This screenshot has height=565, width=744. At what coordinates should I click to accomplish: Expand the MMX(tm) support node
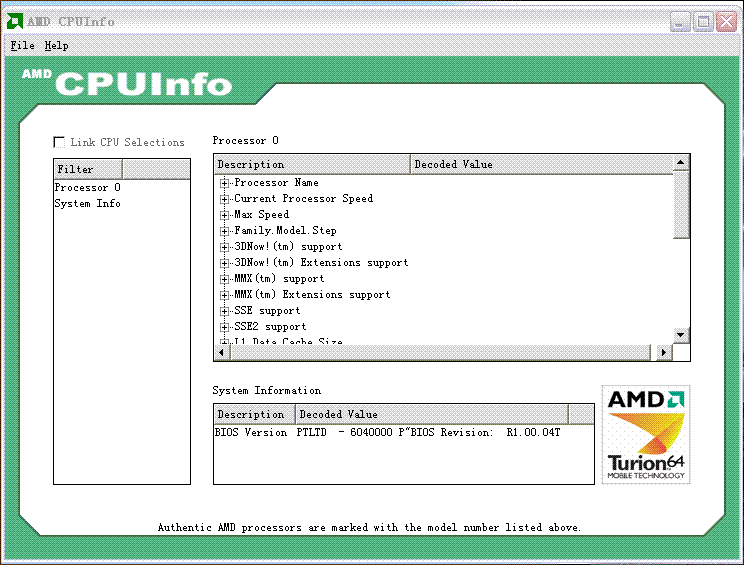point(224,279)
